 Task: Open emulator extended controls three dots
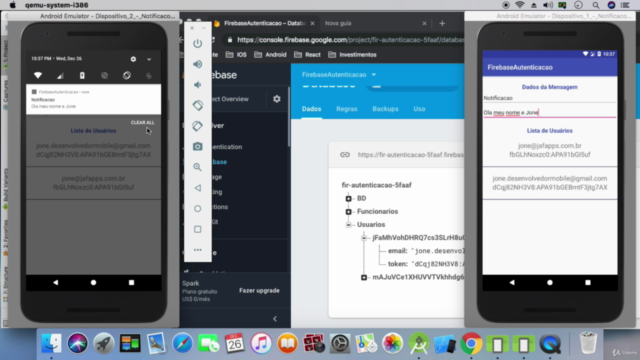pos(198,250)
